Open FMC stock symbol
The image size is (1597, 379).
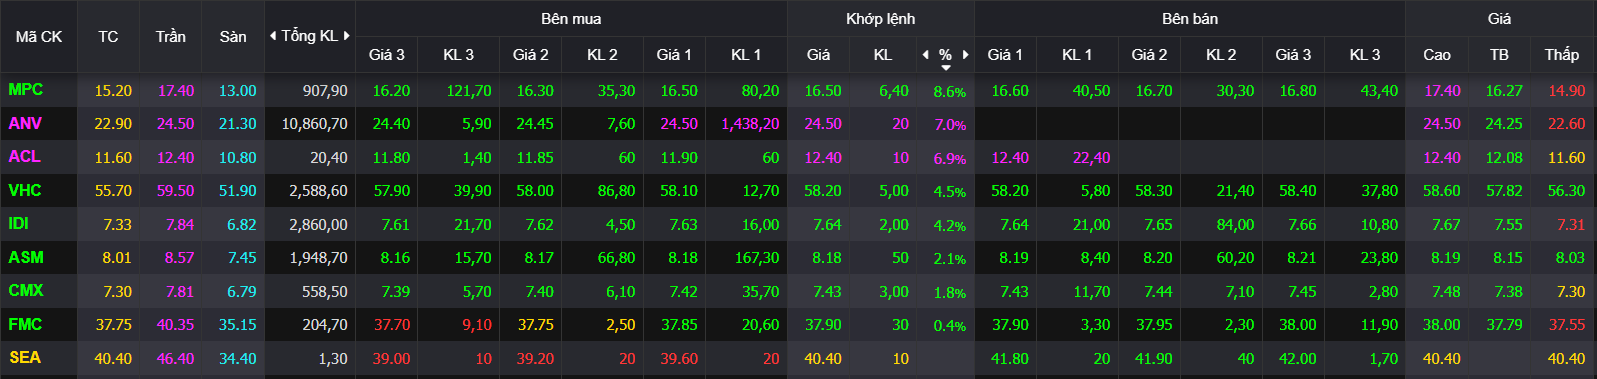tap(25, 324)
